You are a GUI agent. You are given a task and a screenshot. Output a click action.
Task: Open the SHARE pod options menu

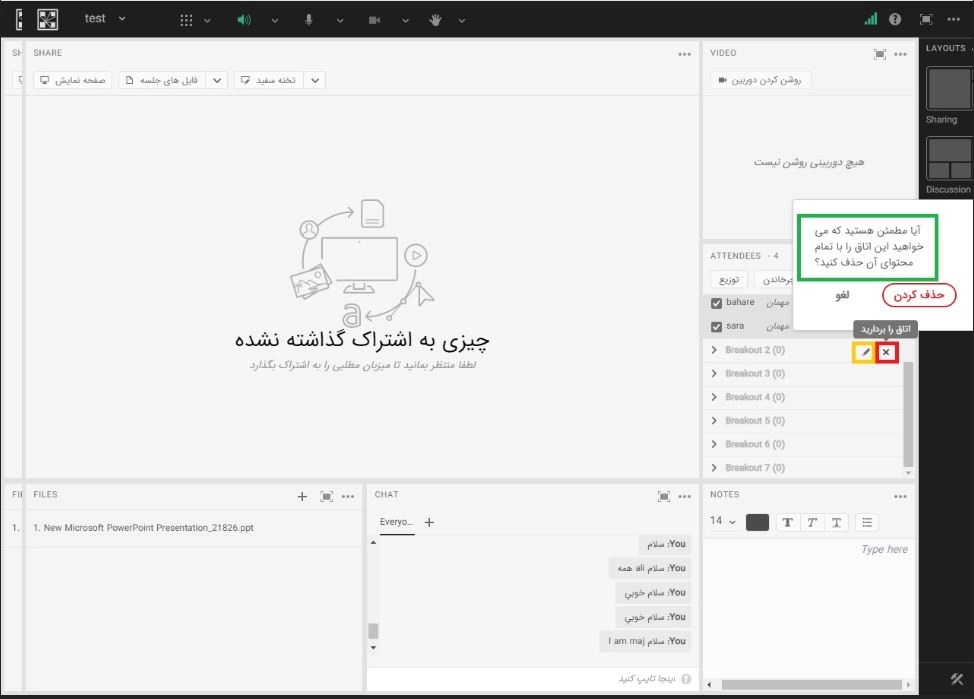(x=685, y=54)
